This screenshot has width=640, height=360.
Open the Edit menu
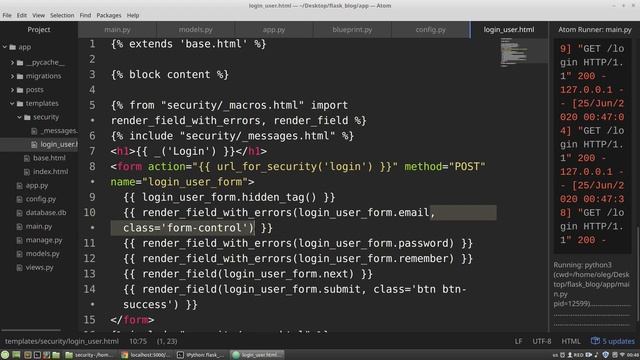[22, 15]
